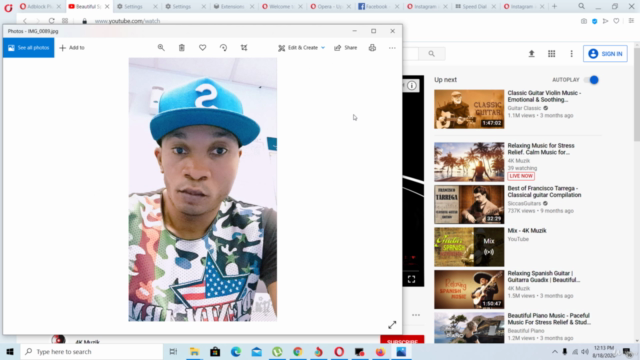Viewport: 640px width, 360px height.
Task: Open Task View on the taskbar
Action: [x=173, y=351]
